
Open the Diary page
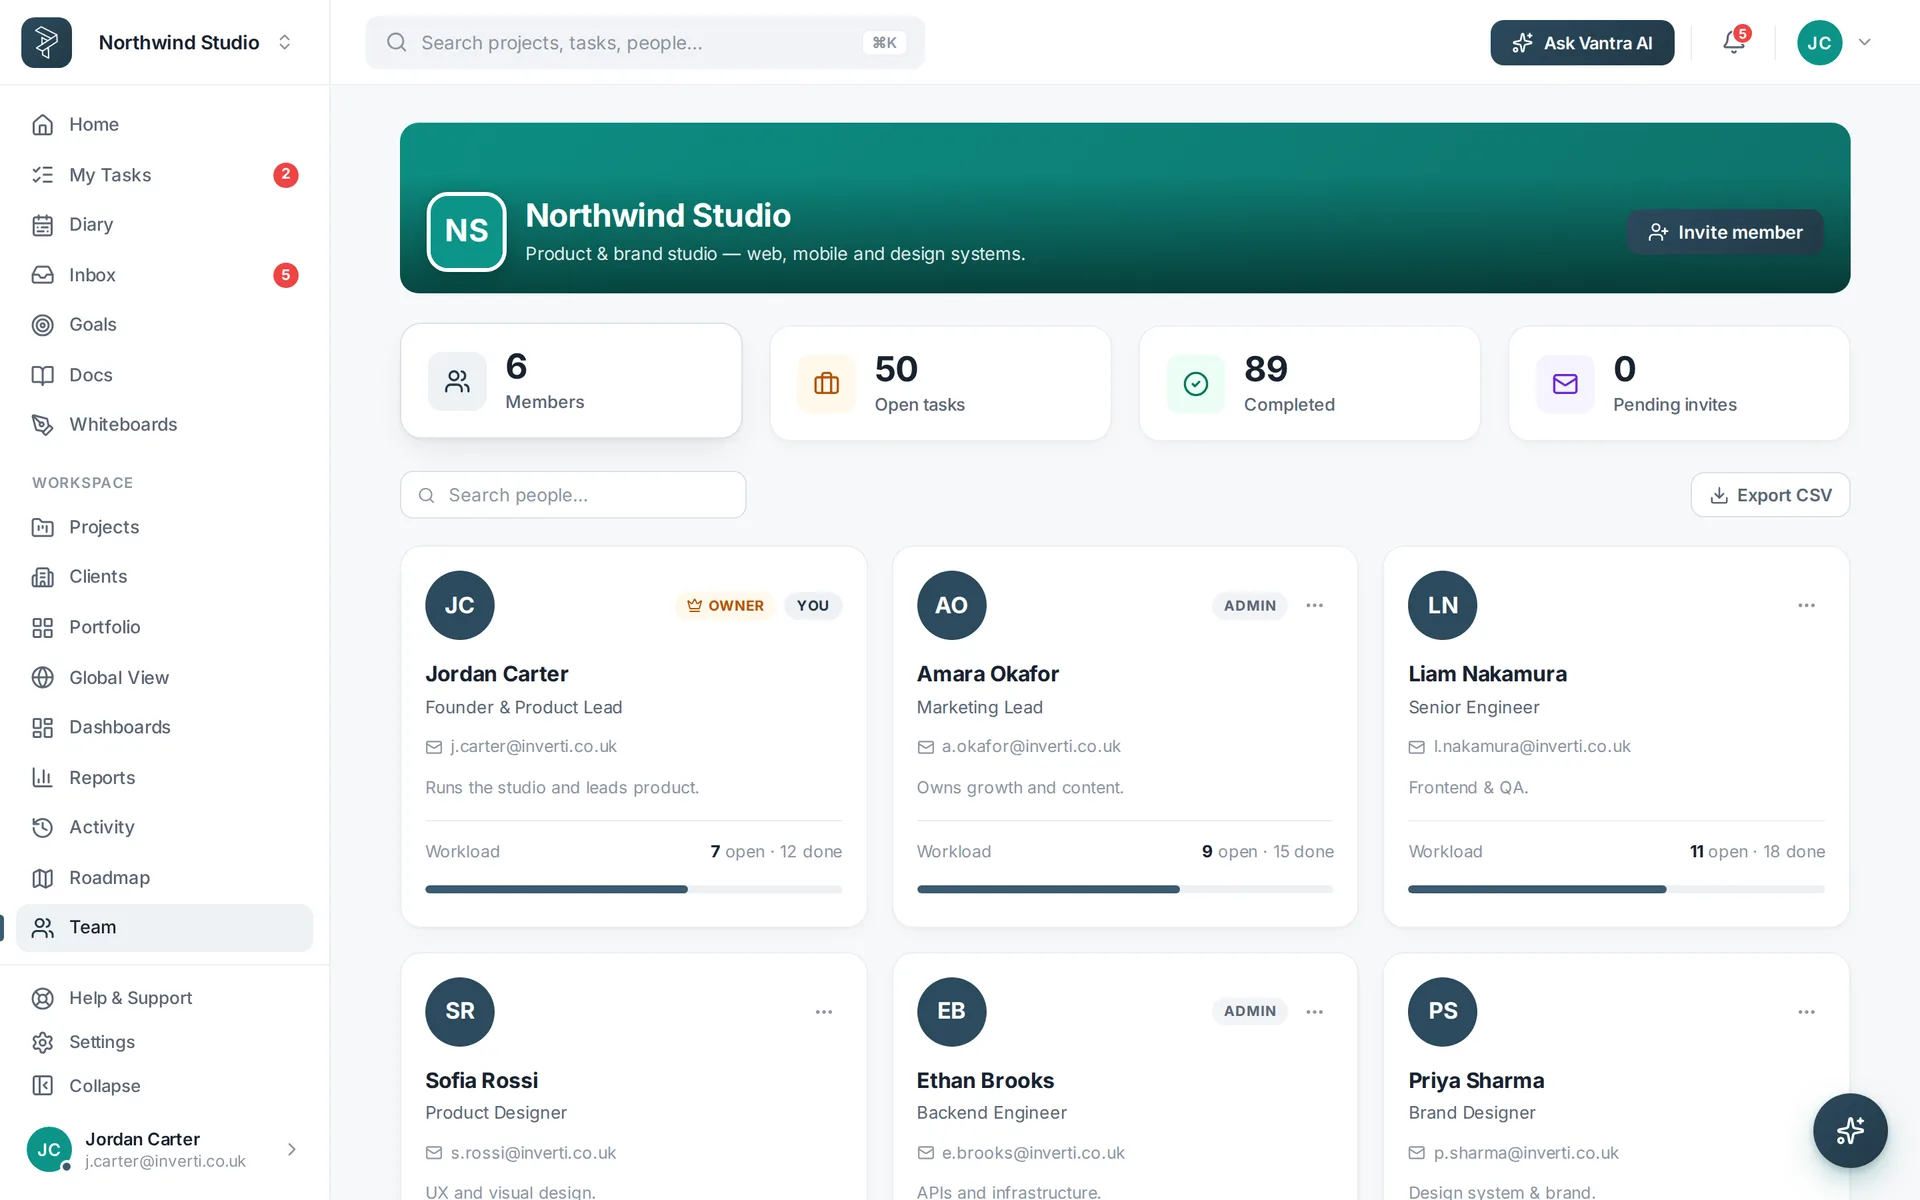pyautogui.click(x=165, y=225)
